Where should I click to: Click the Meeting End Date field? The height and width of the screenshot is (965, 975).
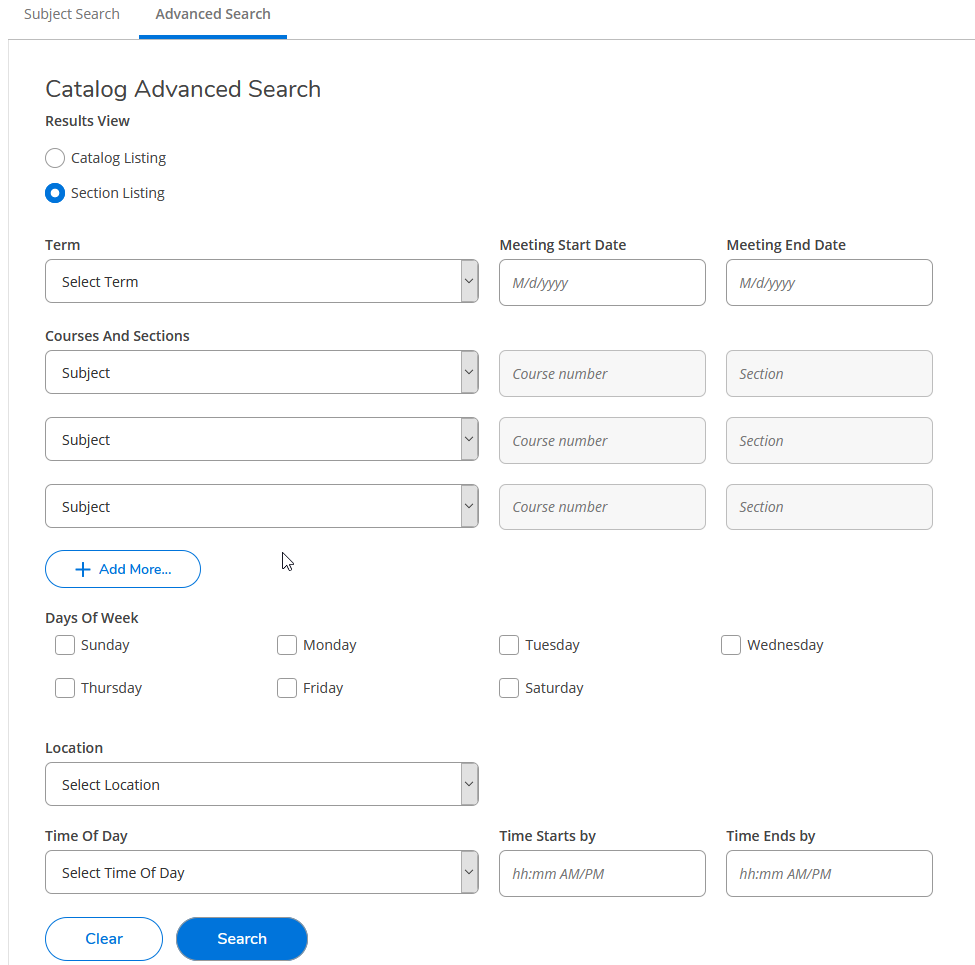coord(829,283)
